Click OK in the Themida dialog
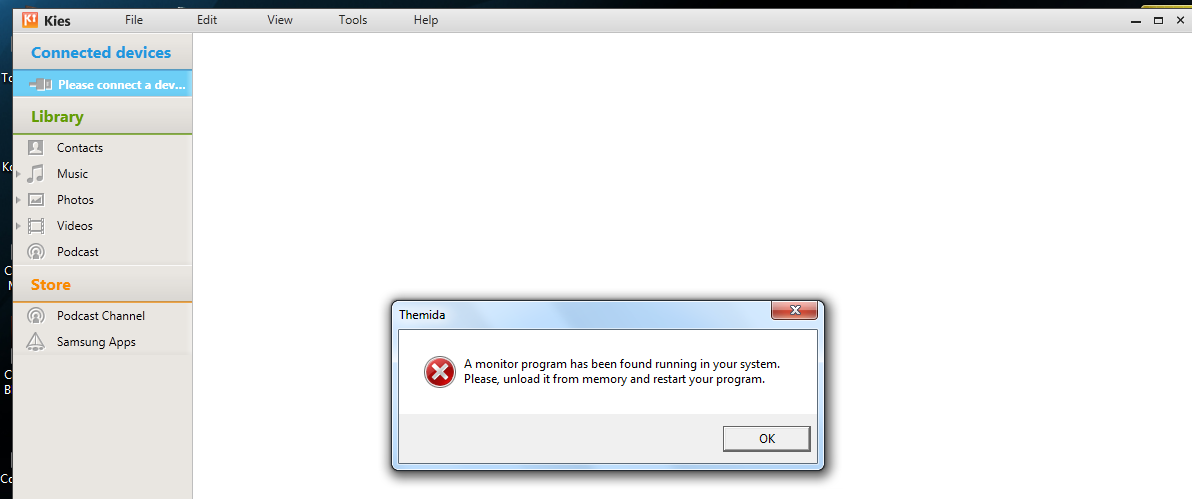1192x499 pixels. click(x=766, y=438)
